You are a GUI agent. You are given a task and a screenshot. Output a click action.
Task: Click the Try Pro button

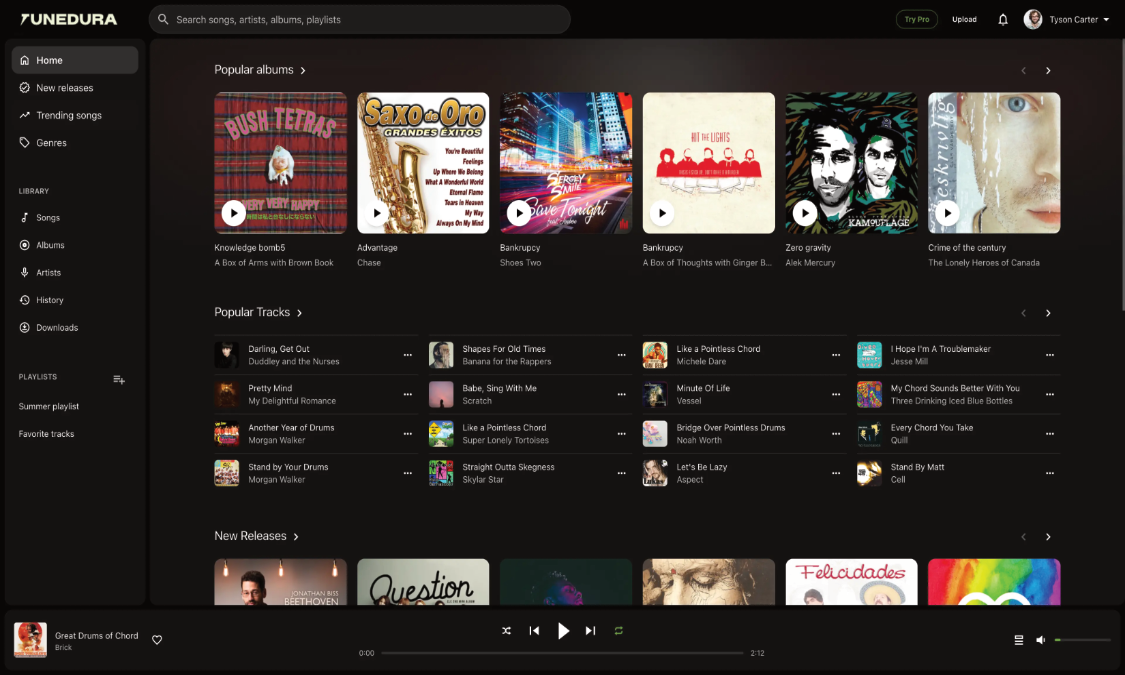916,19
